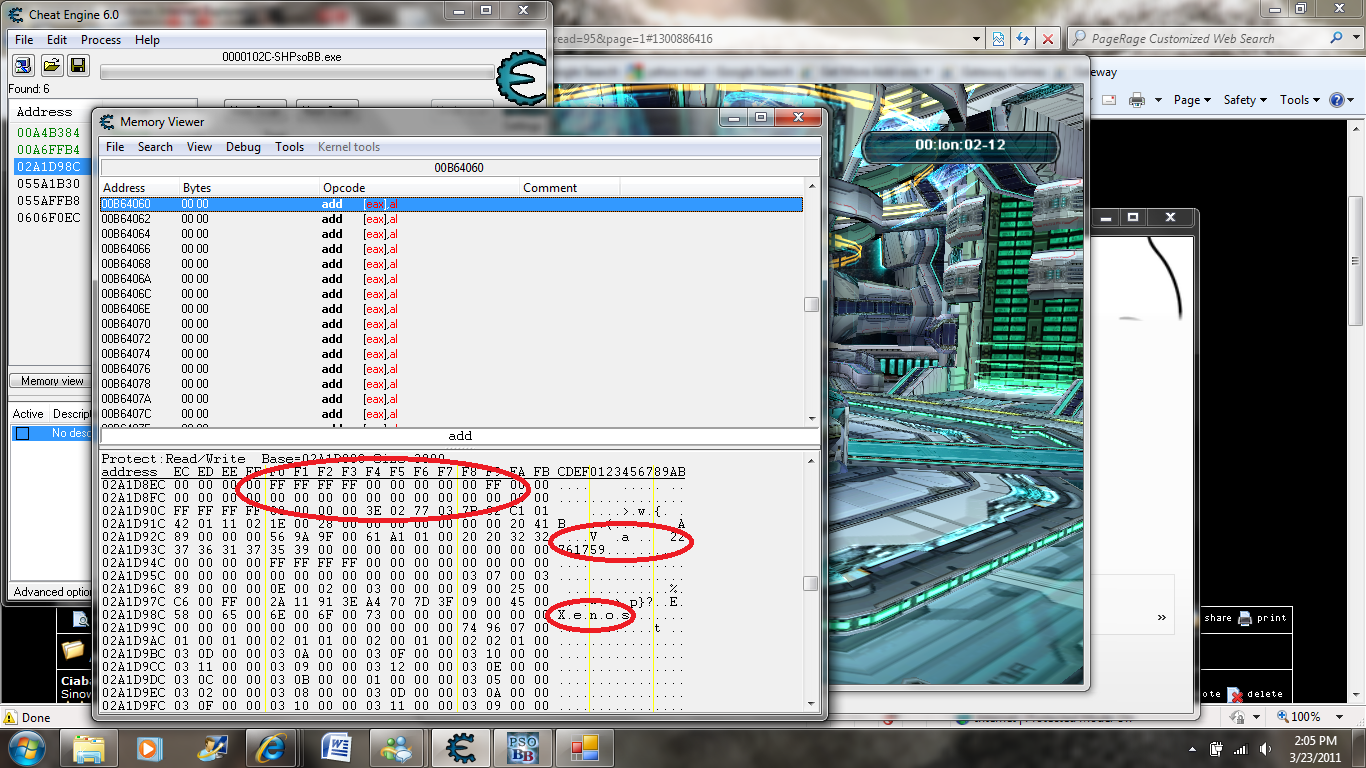The height and width of the screenshot is (768, 1366).
Task: Click the Comment column header
Action: 570,187
